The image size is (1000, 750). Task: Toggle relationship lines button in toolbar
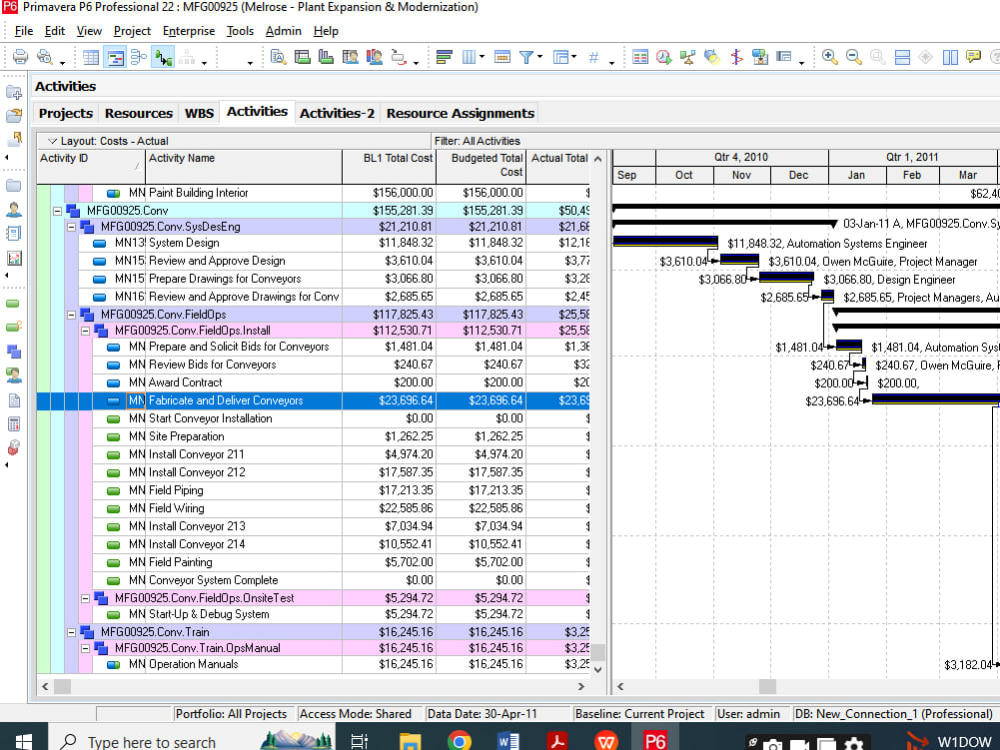[x=163, y=57]
